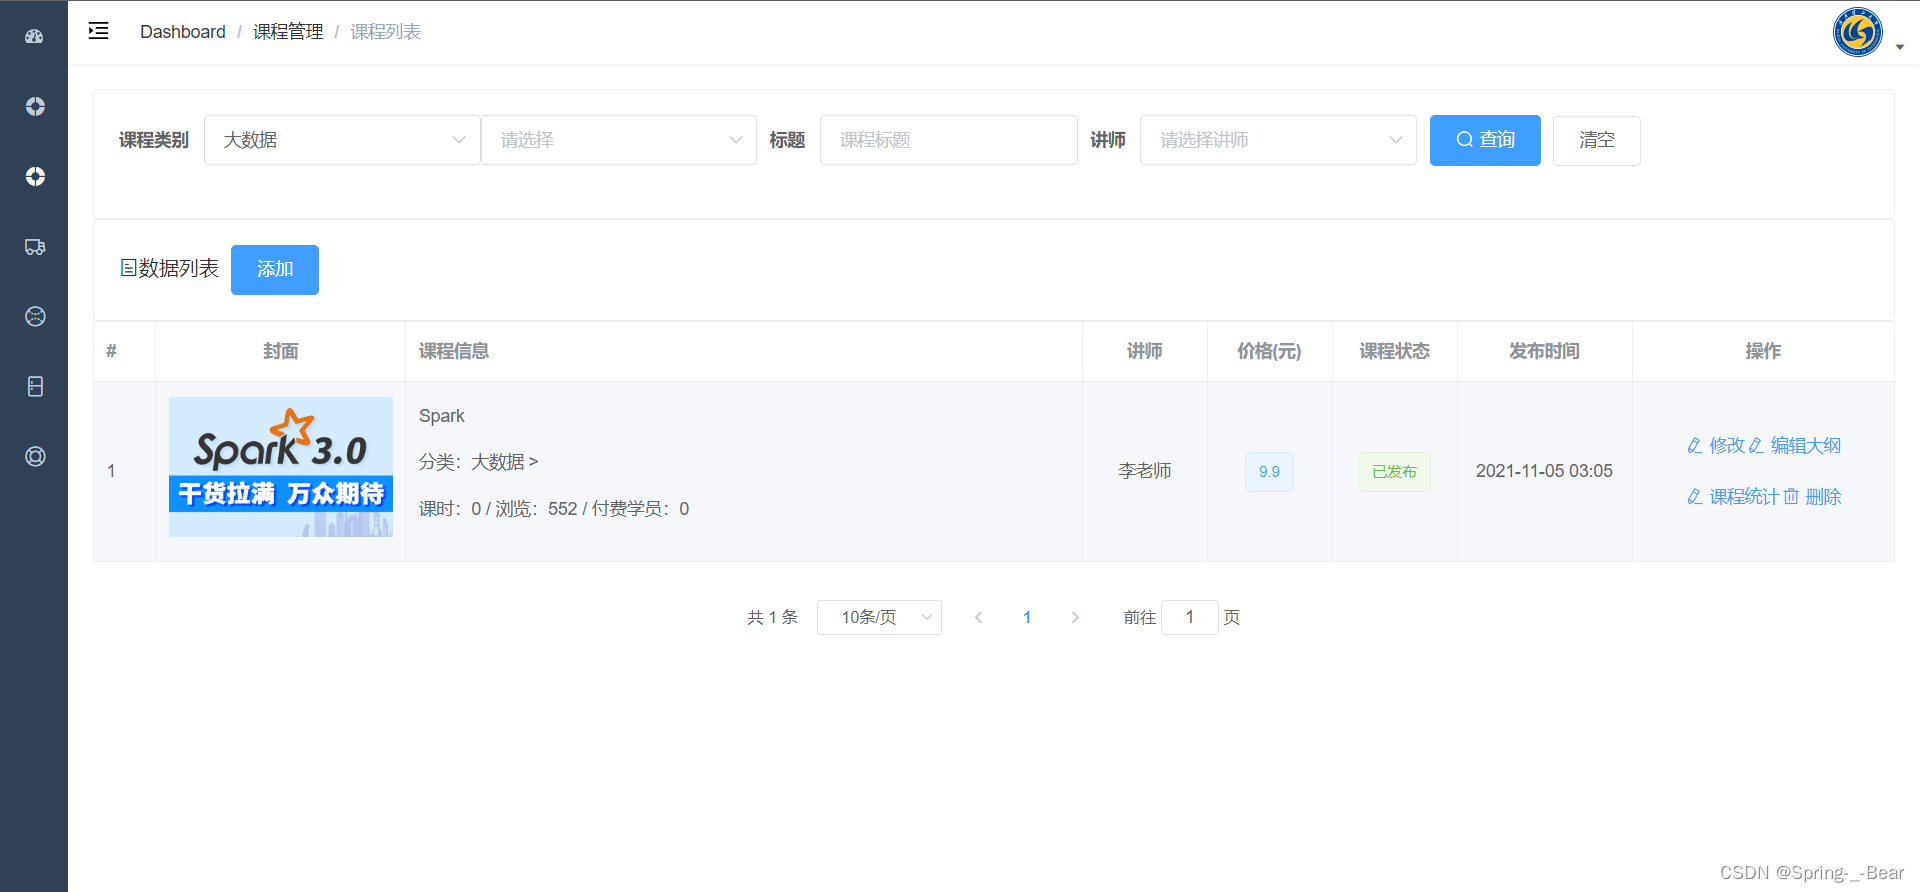Click the 添加 add course button
Image resolution: width=1920 pixels, height=892 pixels.
[275, 270]
